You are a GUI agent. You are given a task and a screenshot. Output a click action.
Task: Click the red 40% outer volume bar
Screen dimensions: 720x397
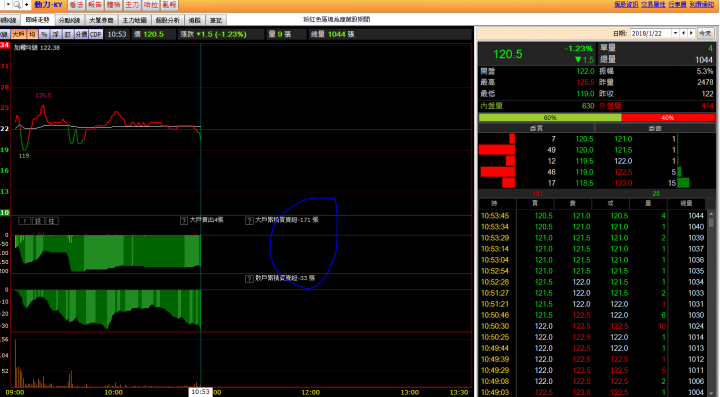point(668,117)
